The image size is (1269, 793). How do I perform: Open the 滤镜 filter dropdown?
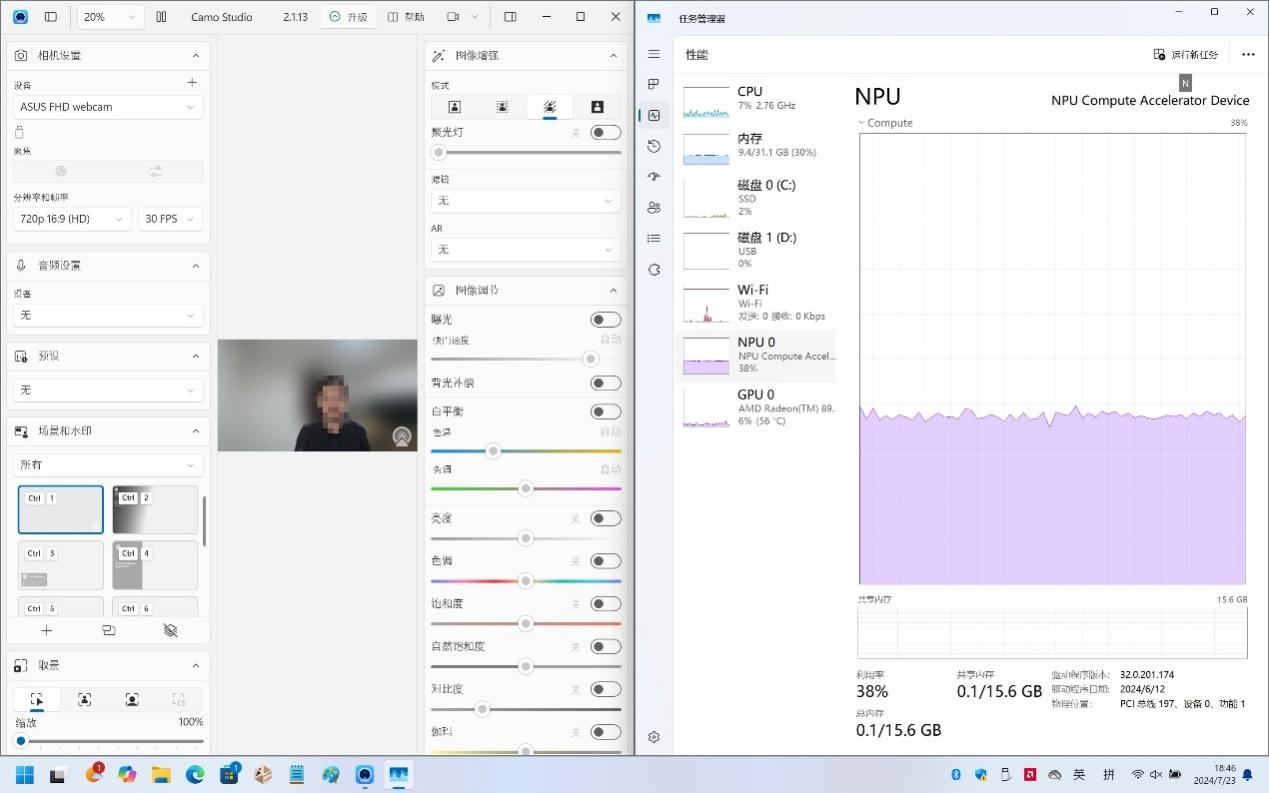click(x=526, y=201)
